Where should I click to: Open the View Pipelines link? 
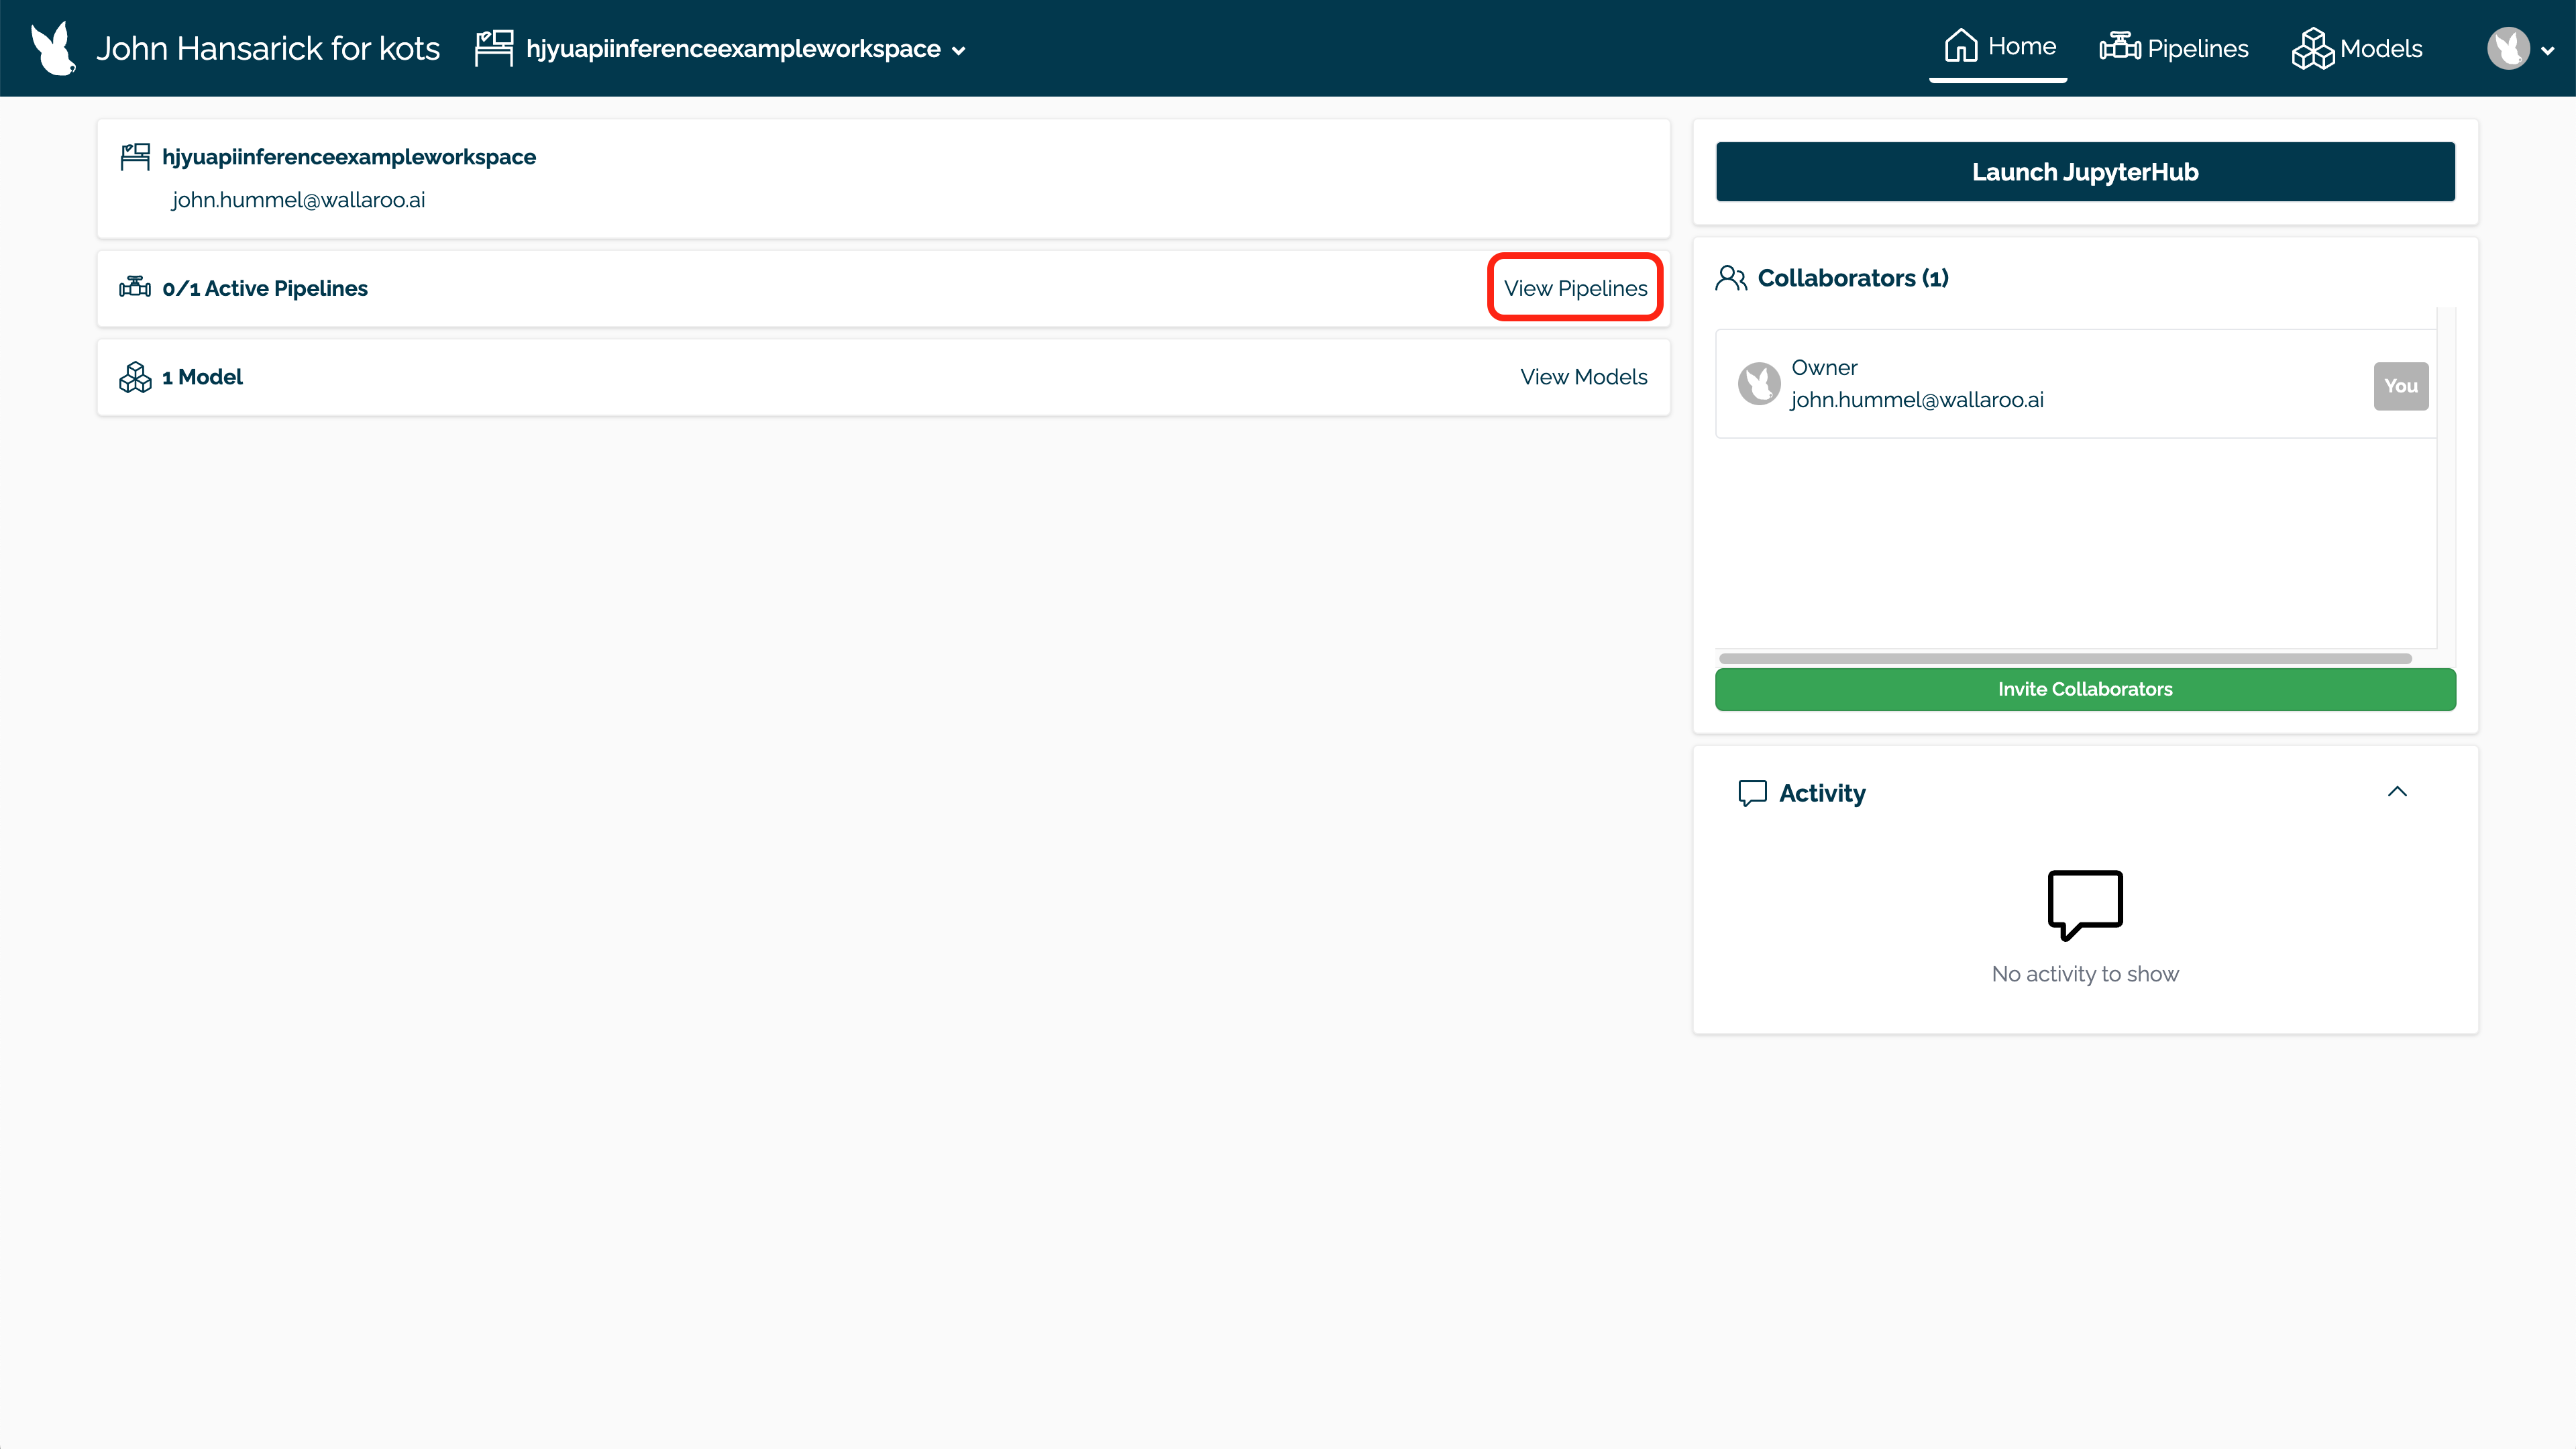[1575, 288]
